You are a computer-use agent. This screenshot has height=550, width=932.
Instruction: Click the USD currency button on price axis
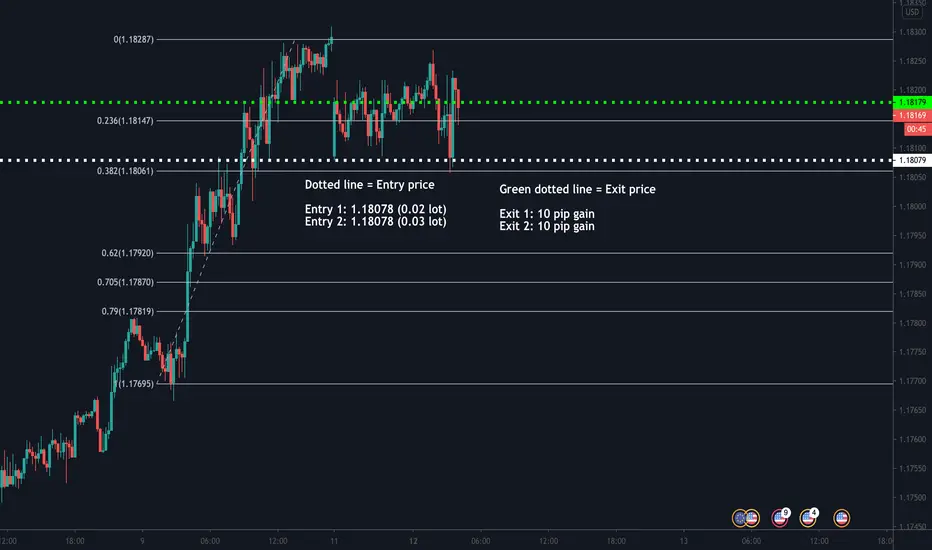pyautogui.click(x=912, y=12)
